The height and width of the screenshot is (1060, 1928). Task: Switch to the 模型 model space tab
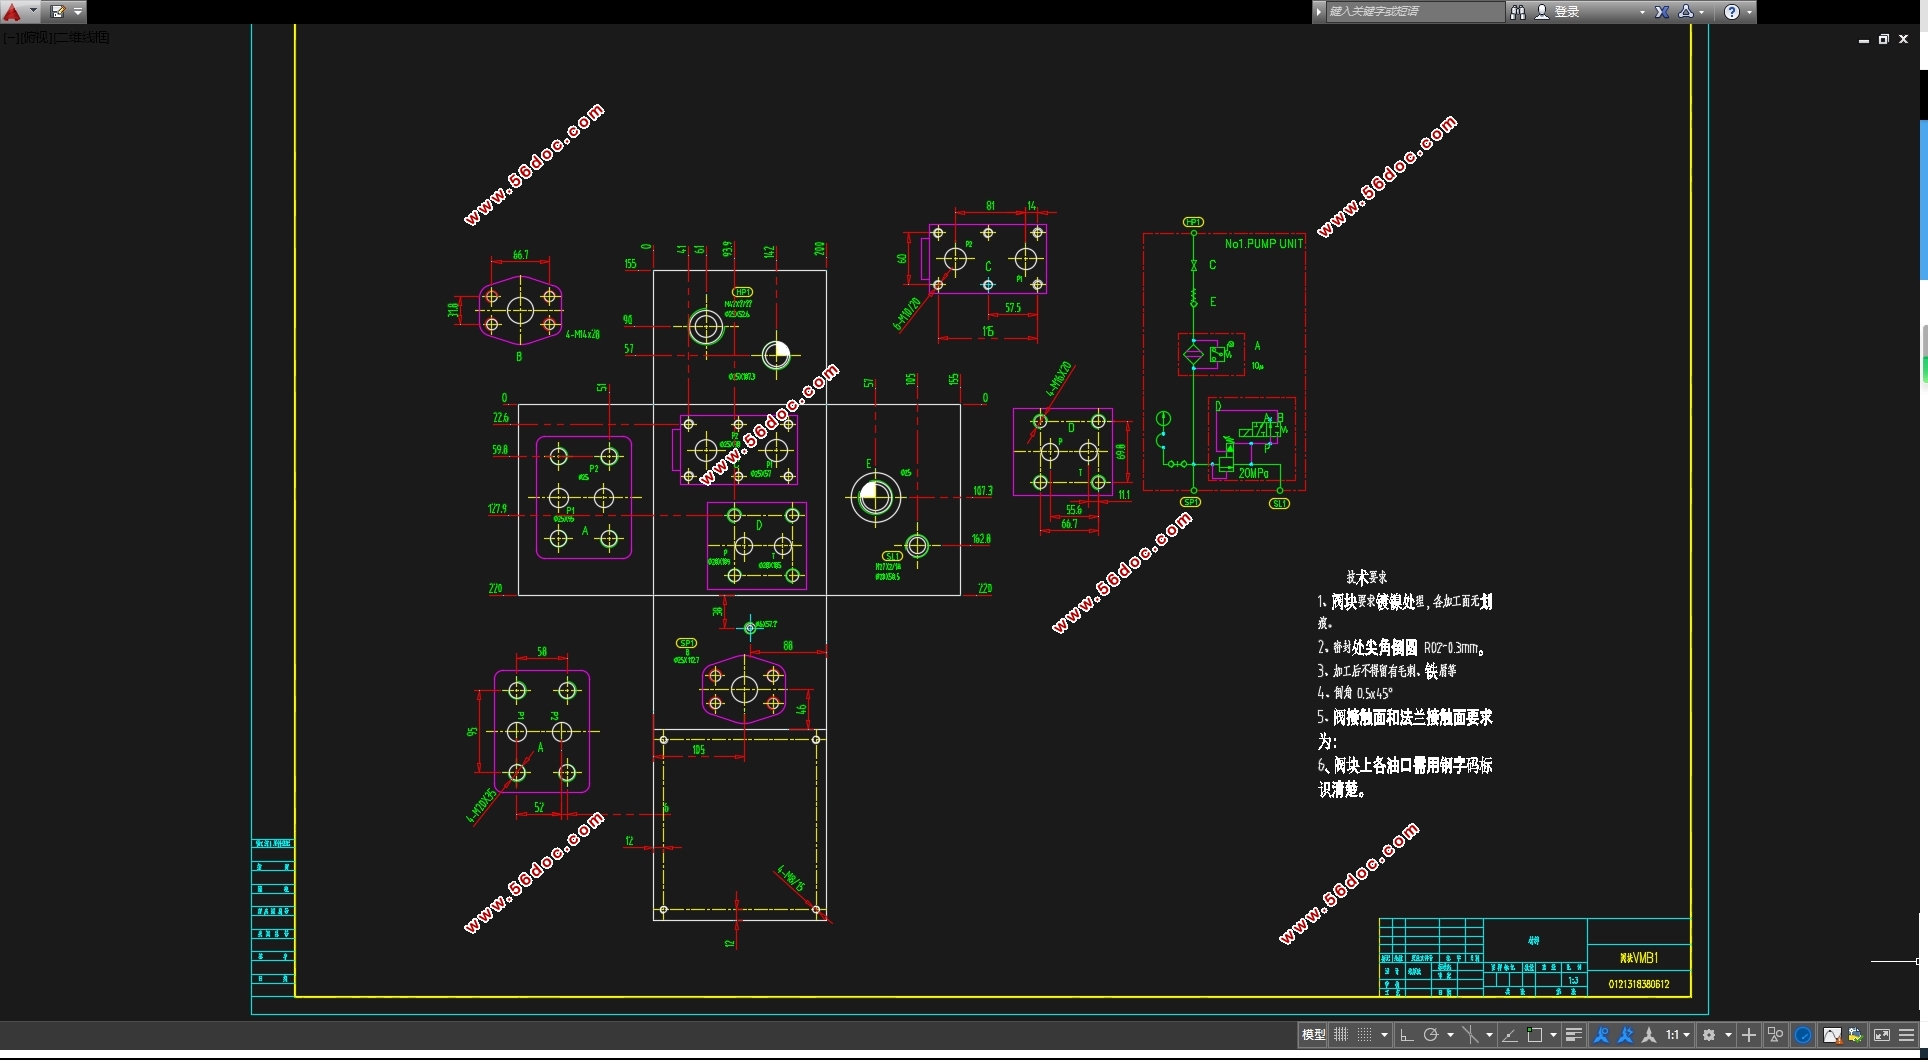[1314, 1035]
